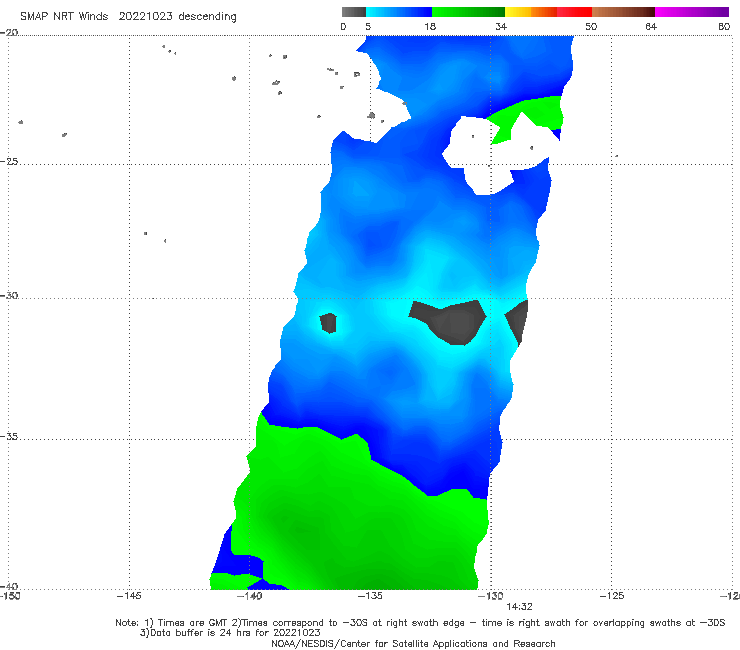
Task: Click the color scale label '34'
Action: pyautogui.click(x=501, y=26)
